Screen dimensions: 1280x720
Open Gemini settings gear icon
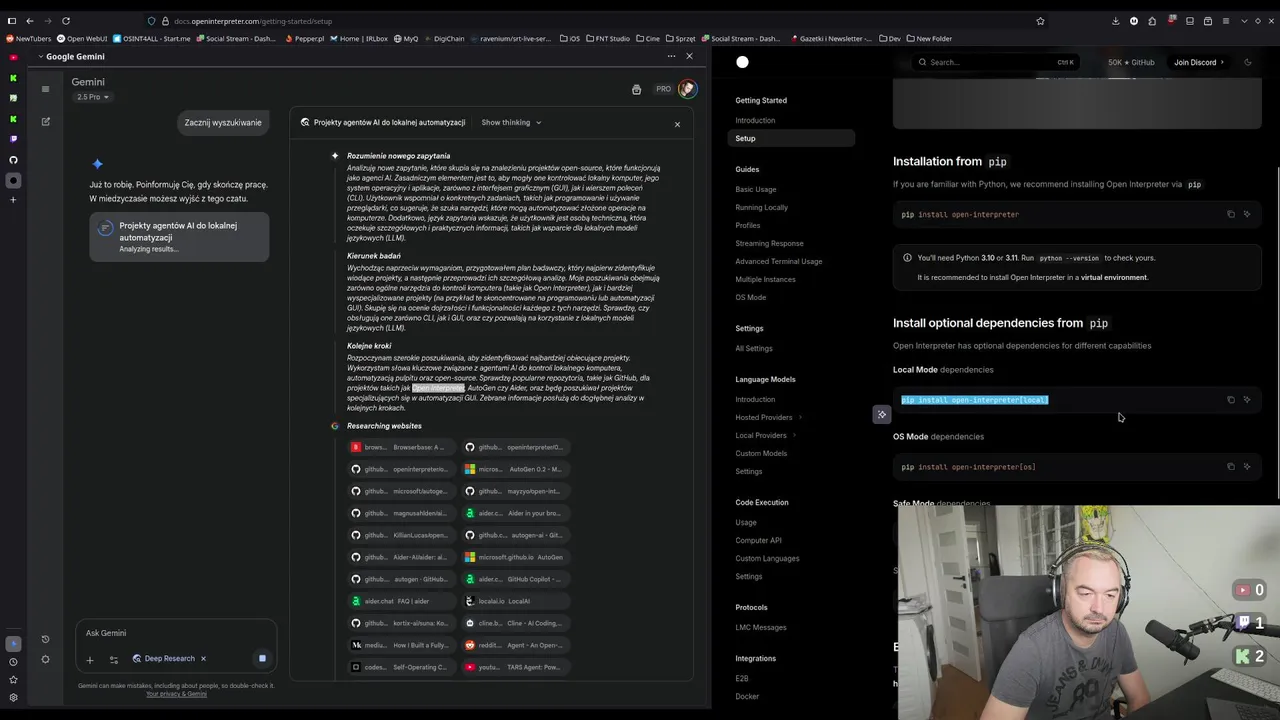[45, 659]
